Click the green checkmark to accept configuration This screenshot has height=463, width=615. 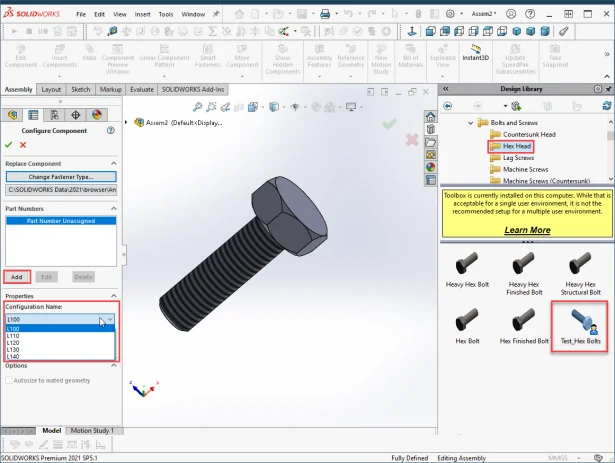click(10, 145)
